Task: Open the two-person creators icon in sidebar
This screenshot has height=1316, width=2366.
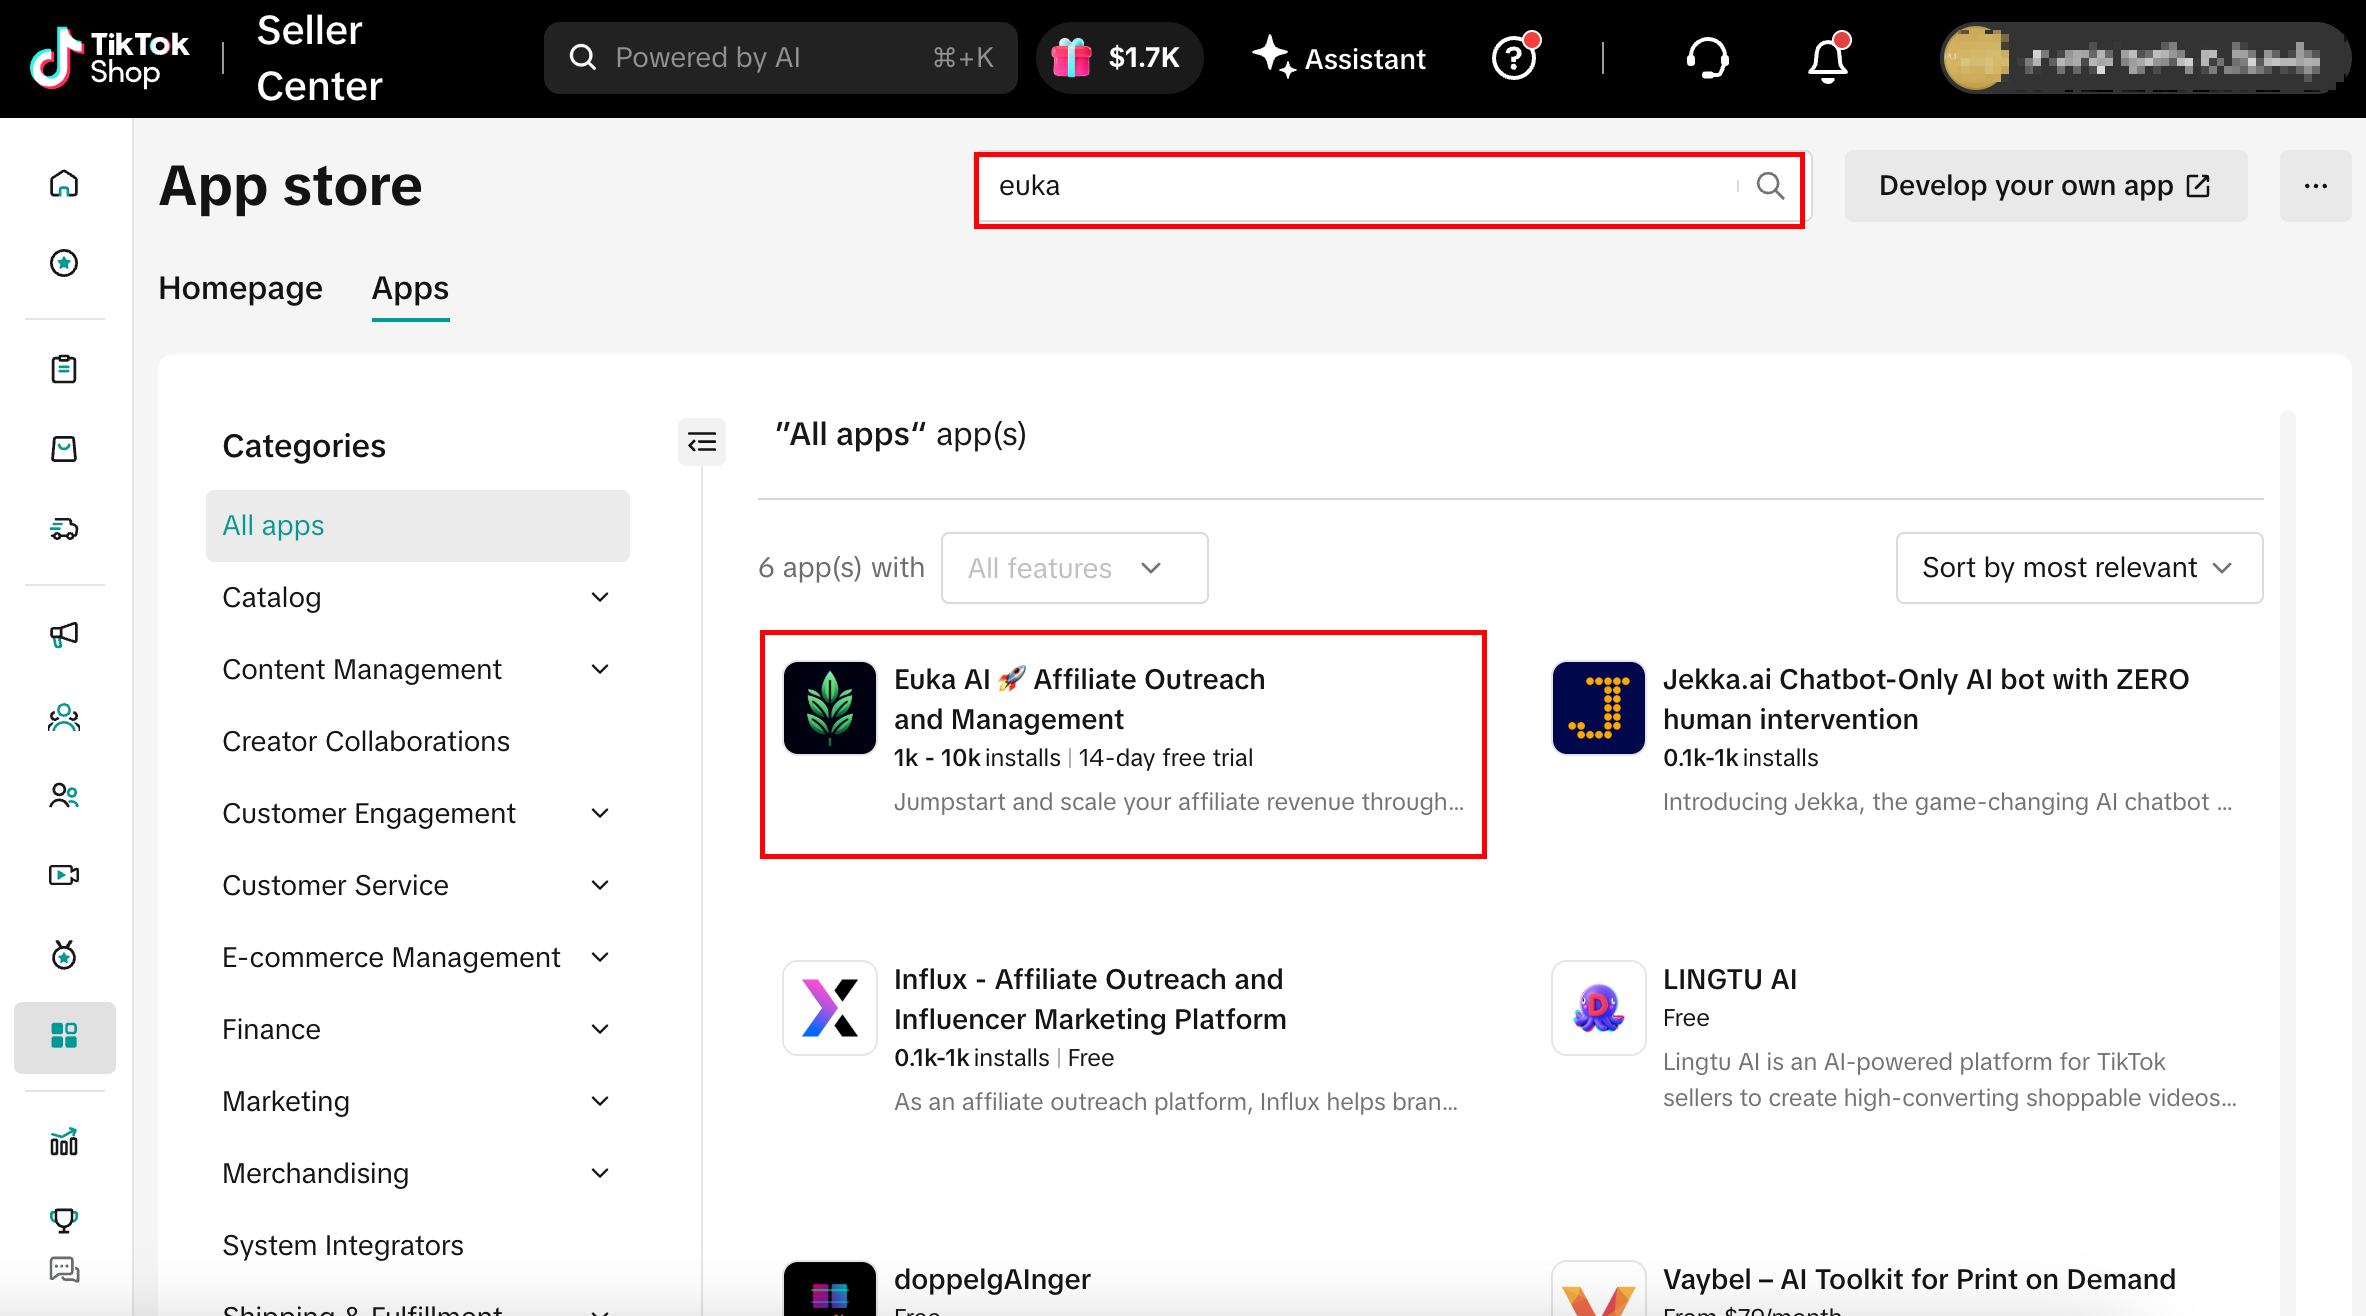Action: click(64, 795)
